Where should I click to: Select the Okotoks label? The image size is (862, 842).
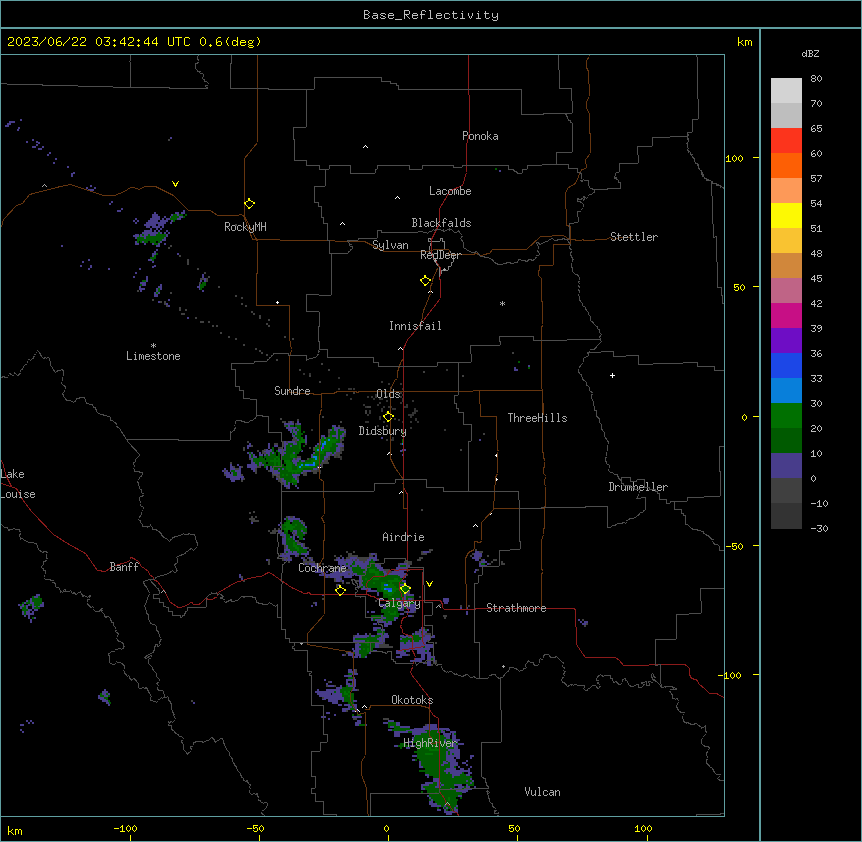click(412, 700)
